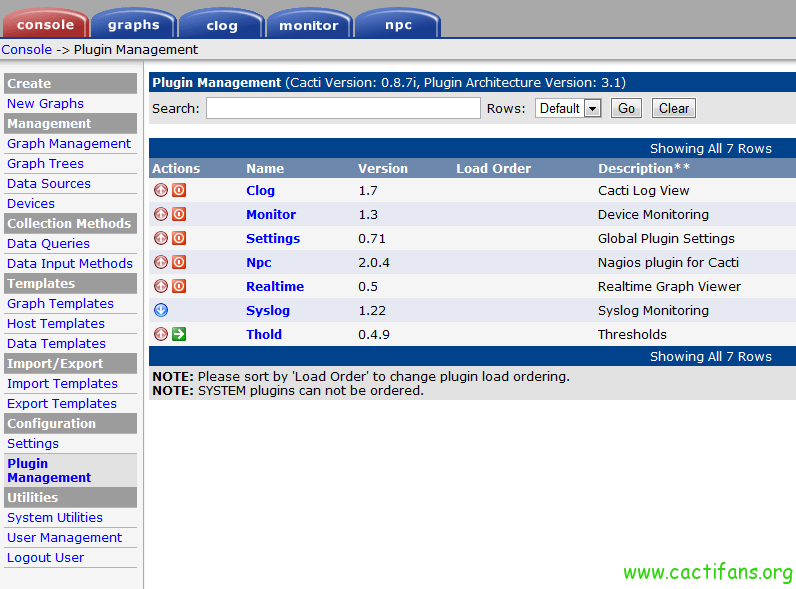Navigate to Devices
This screenshot has width=796, height=589.
click(30, 204)
